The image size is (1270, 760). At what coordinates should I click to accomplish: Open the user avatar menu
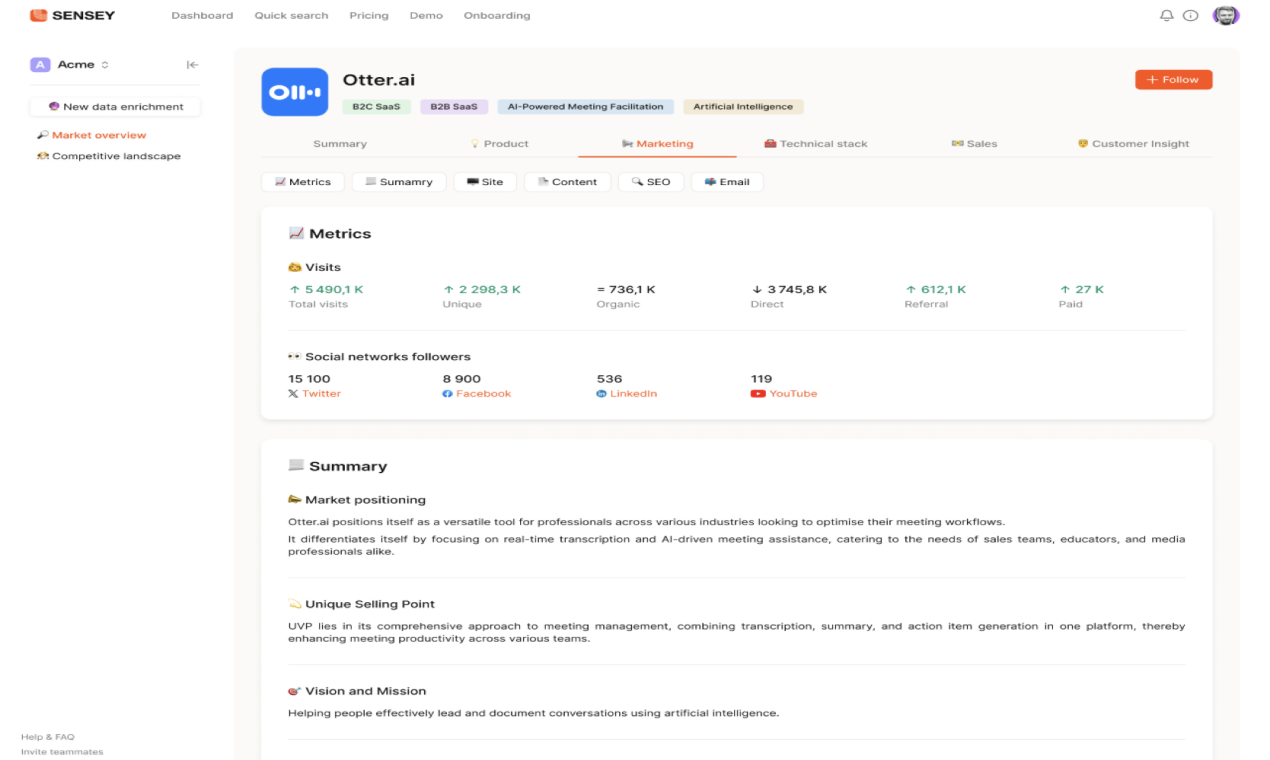coord(1226,15)
